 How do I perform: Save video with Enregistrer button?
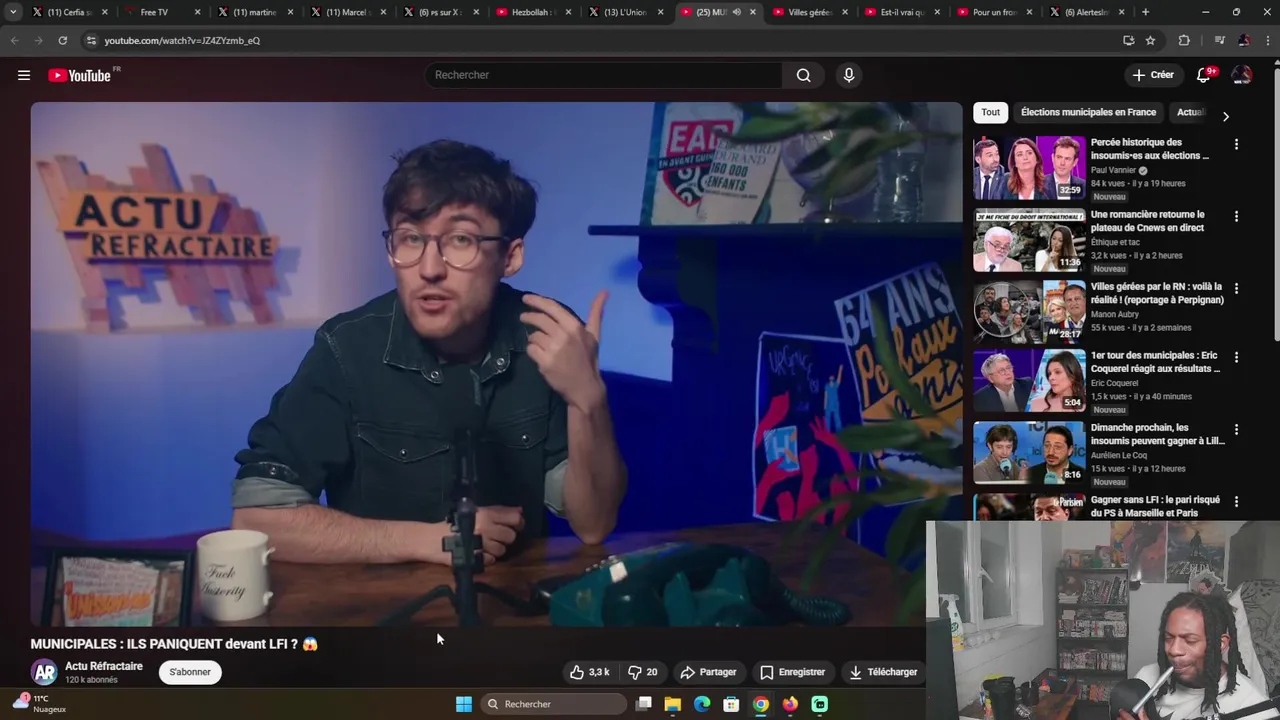click(x=792, y=672)
